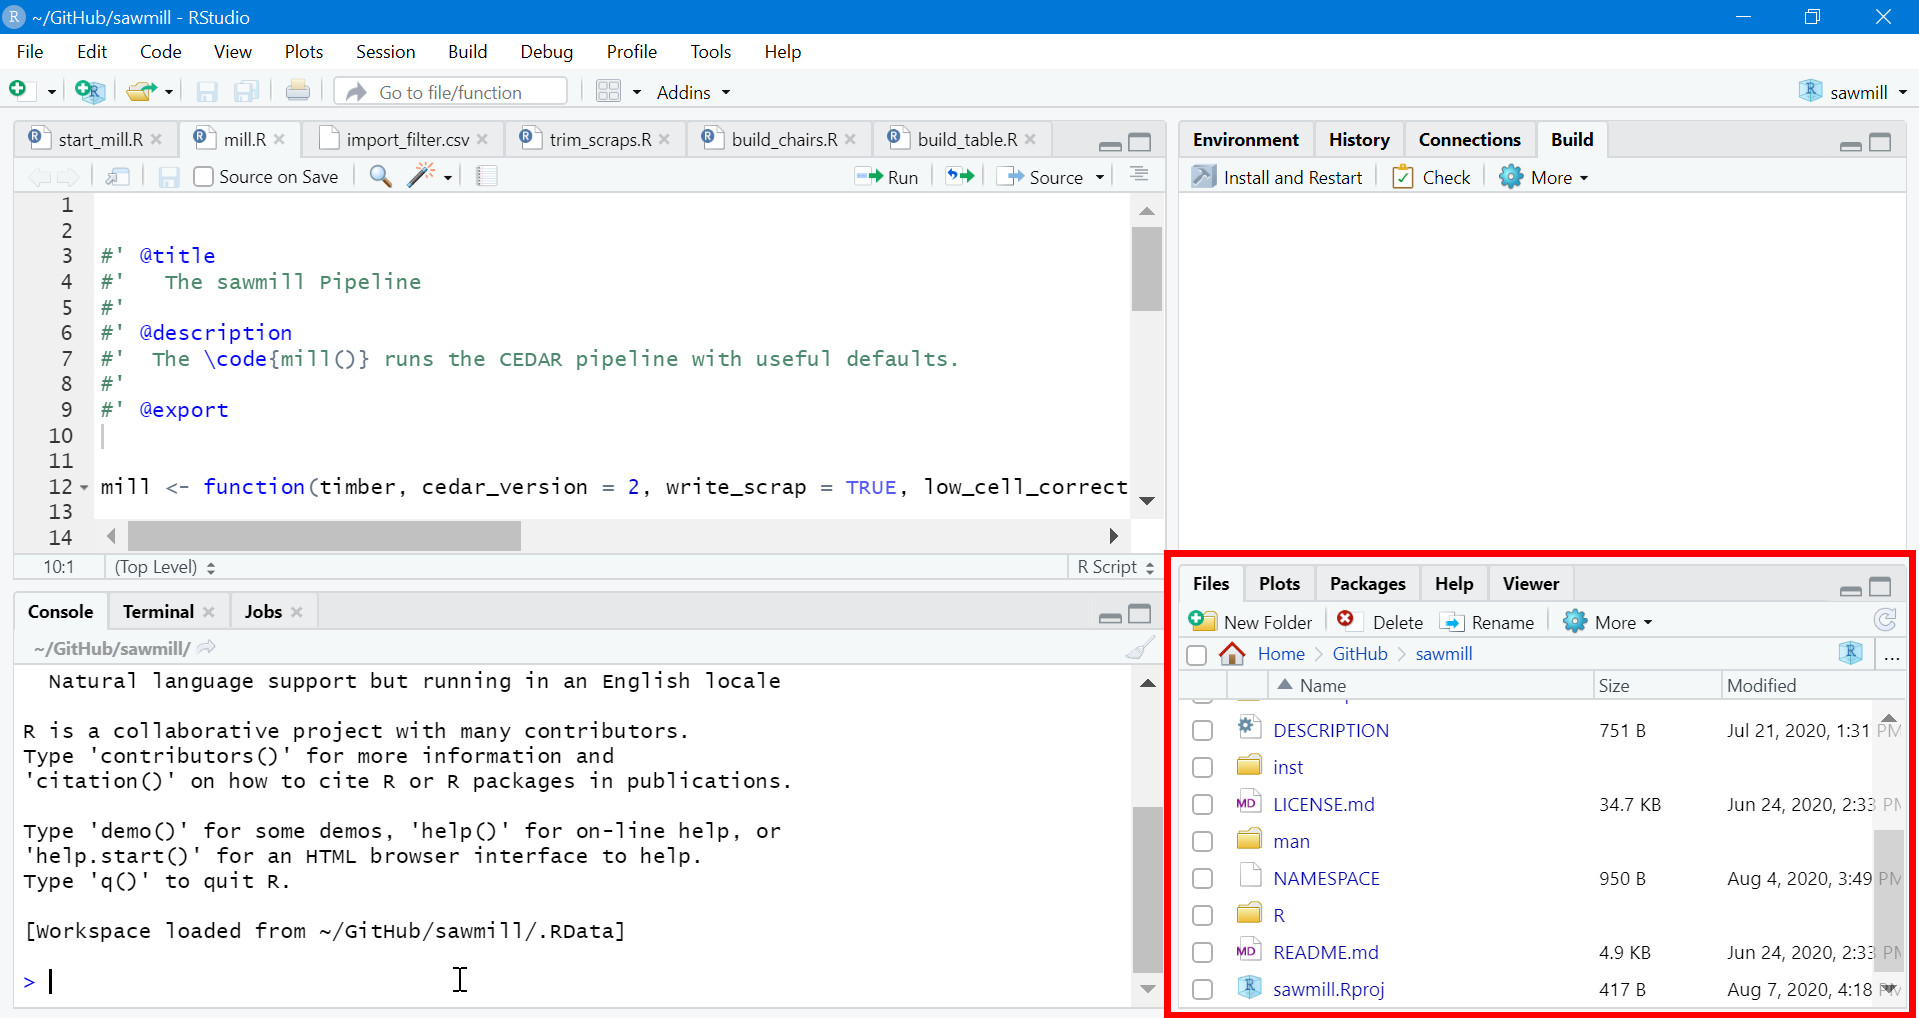Screen dimensions: 1919x1018
Task: Check the inst folder checkbox
Action: tap(1202, 768)
